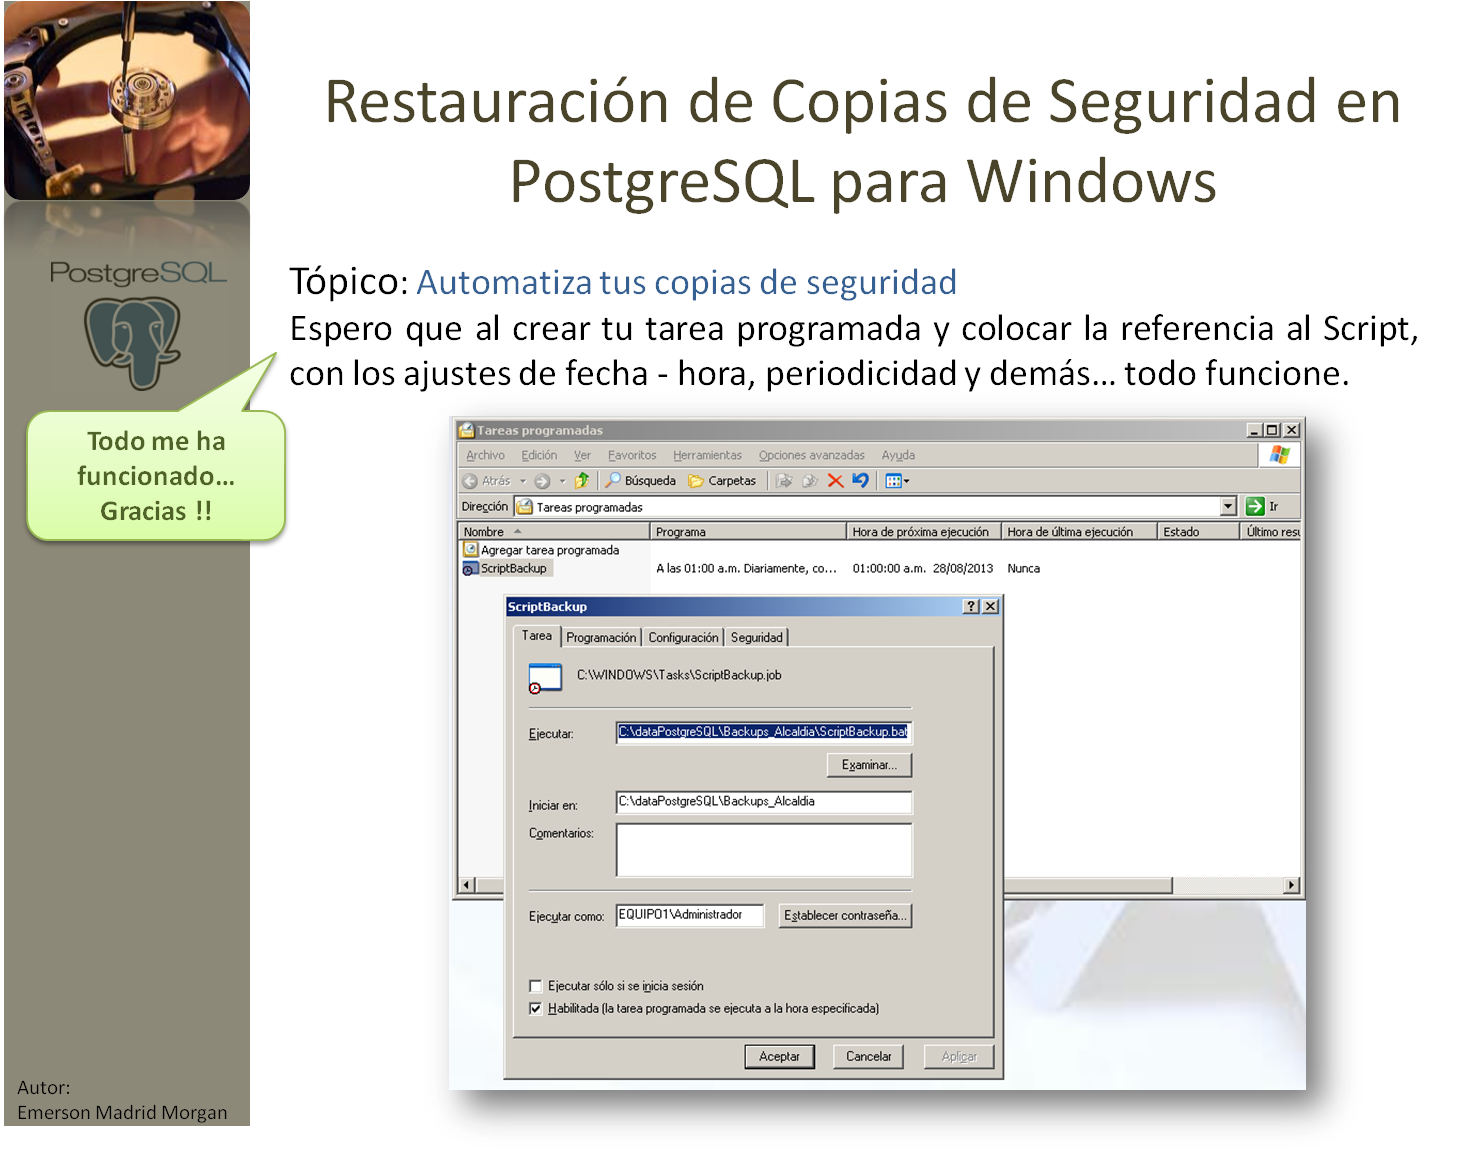Open the forward history dropdown arrow
The height and width of the screenshot is (1155, 1459).
562,481
